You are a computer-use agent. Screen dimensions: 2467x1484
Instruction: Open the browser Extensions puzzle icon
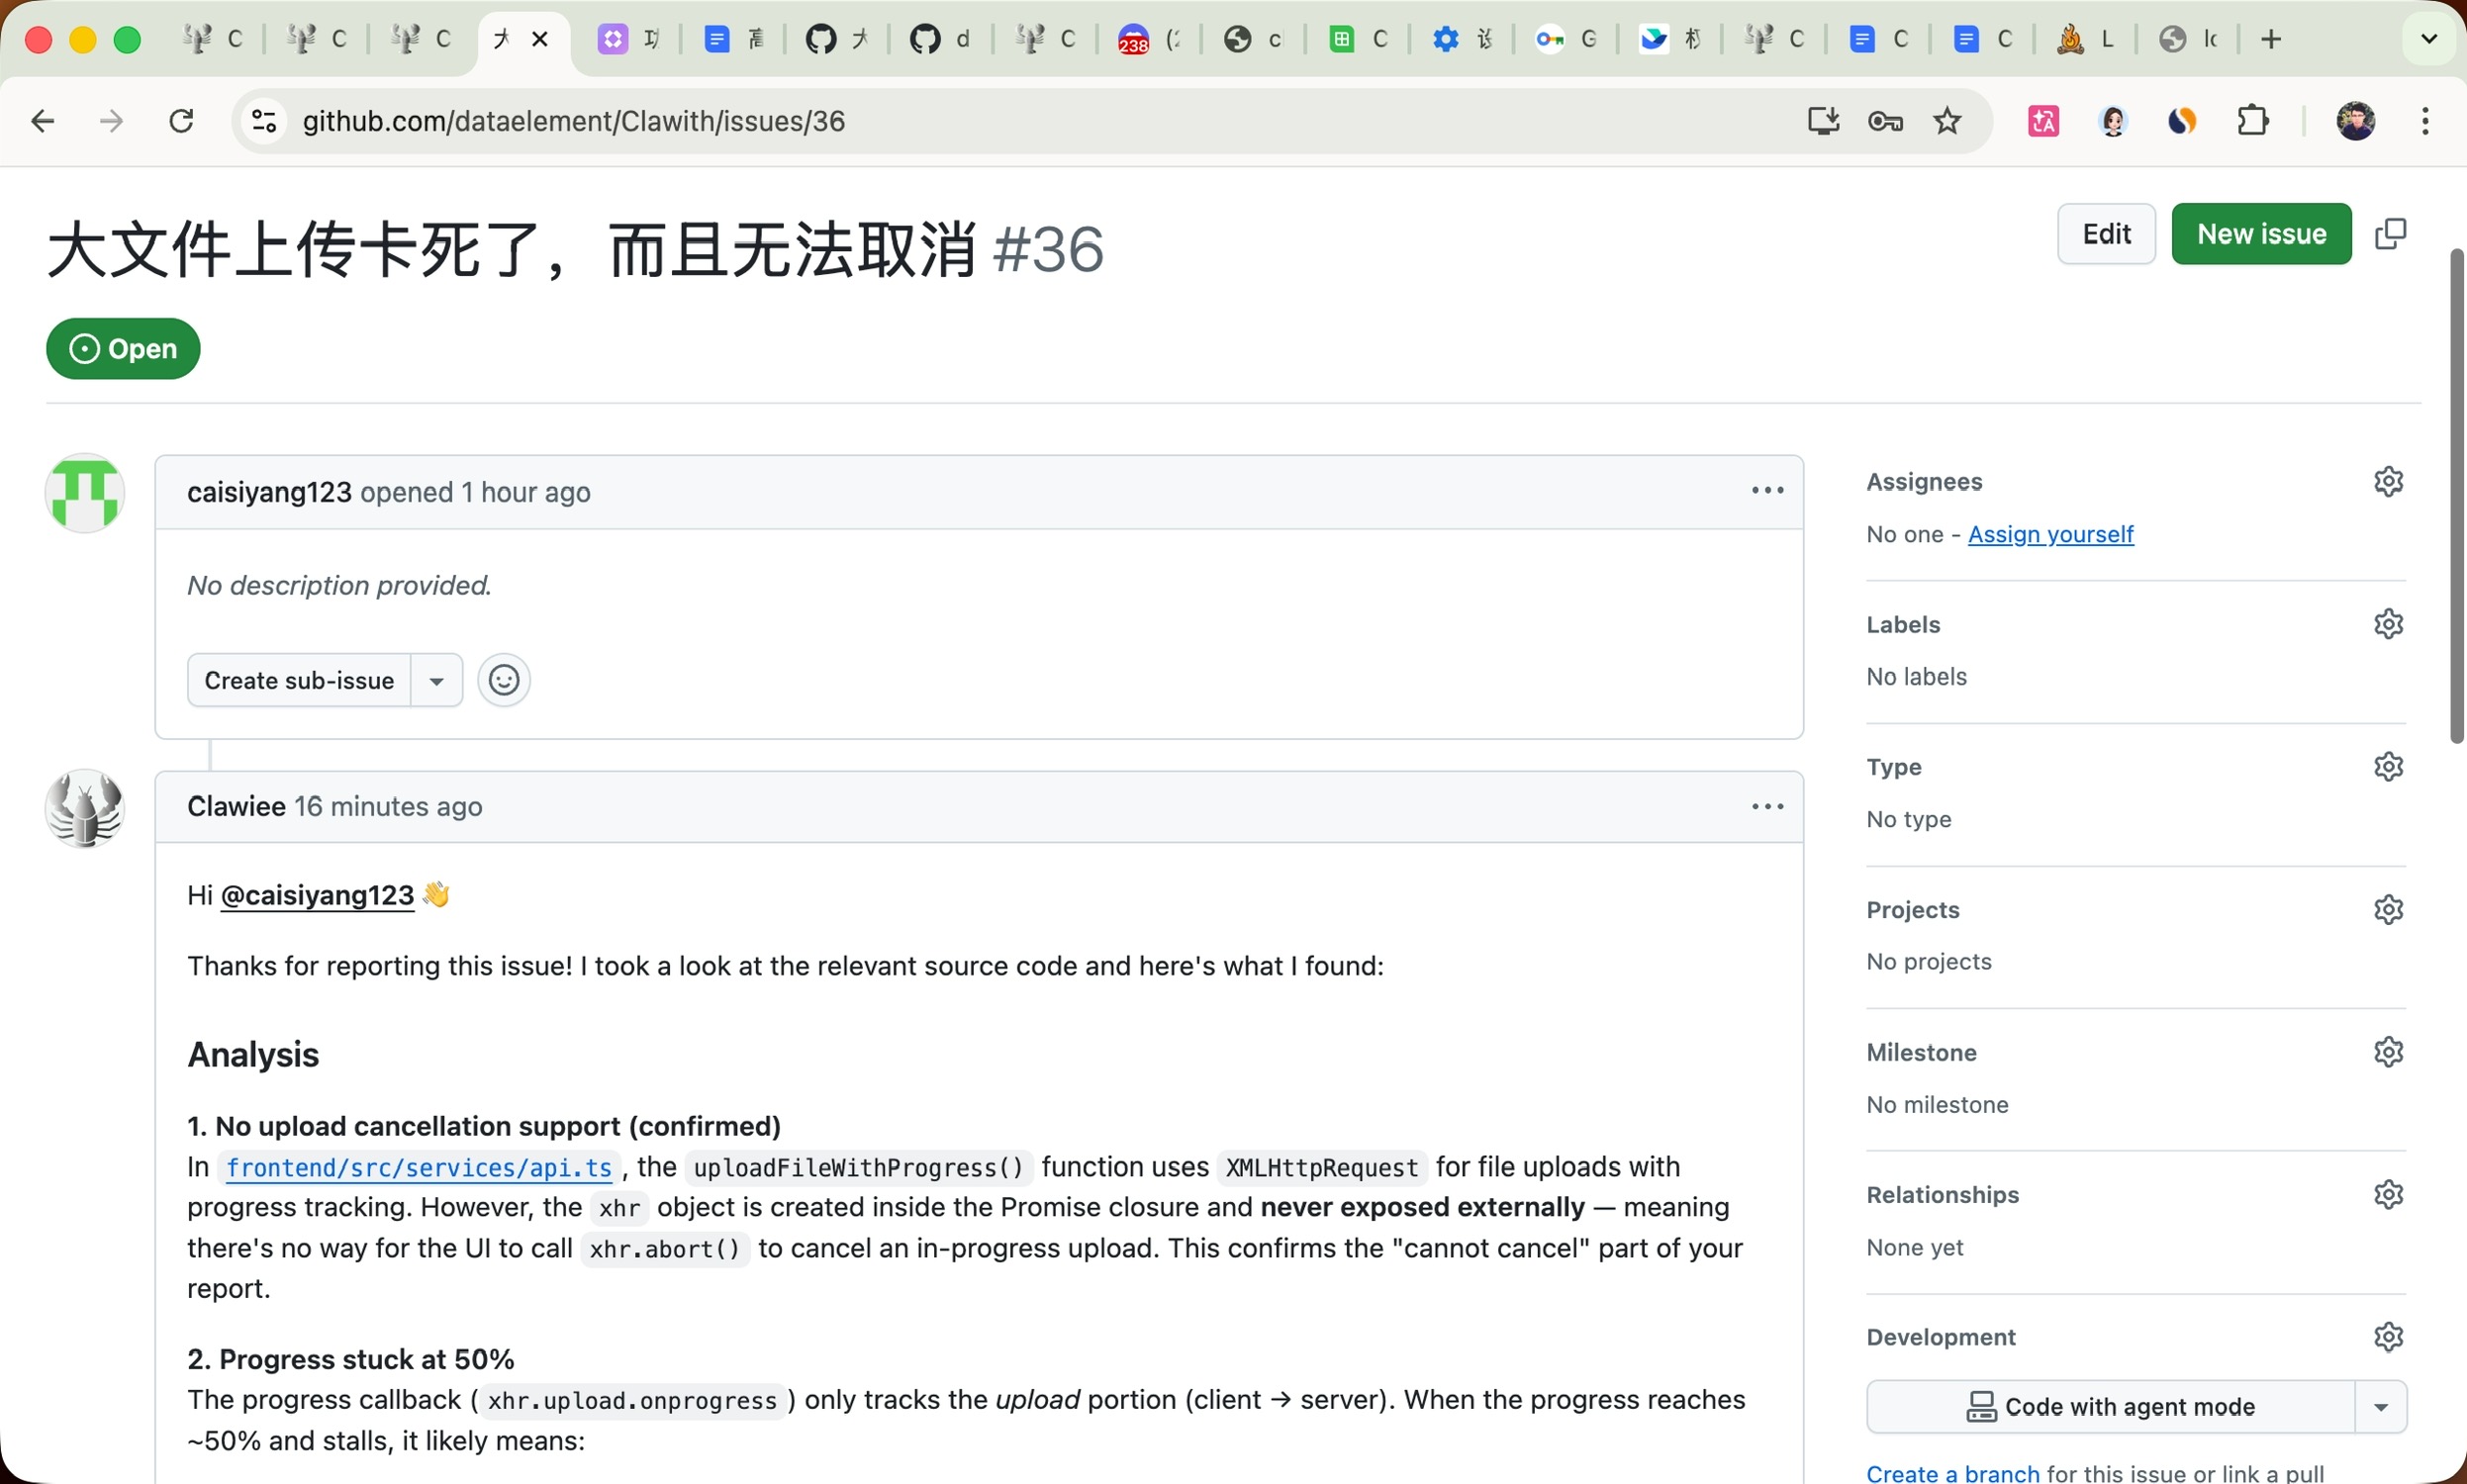[x=2252, y=121]
